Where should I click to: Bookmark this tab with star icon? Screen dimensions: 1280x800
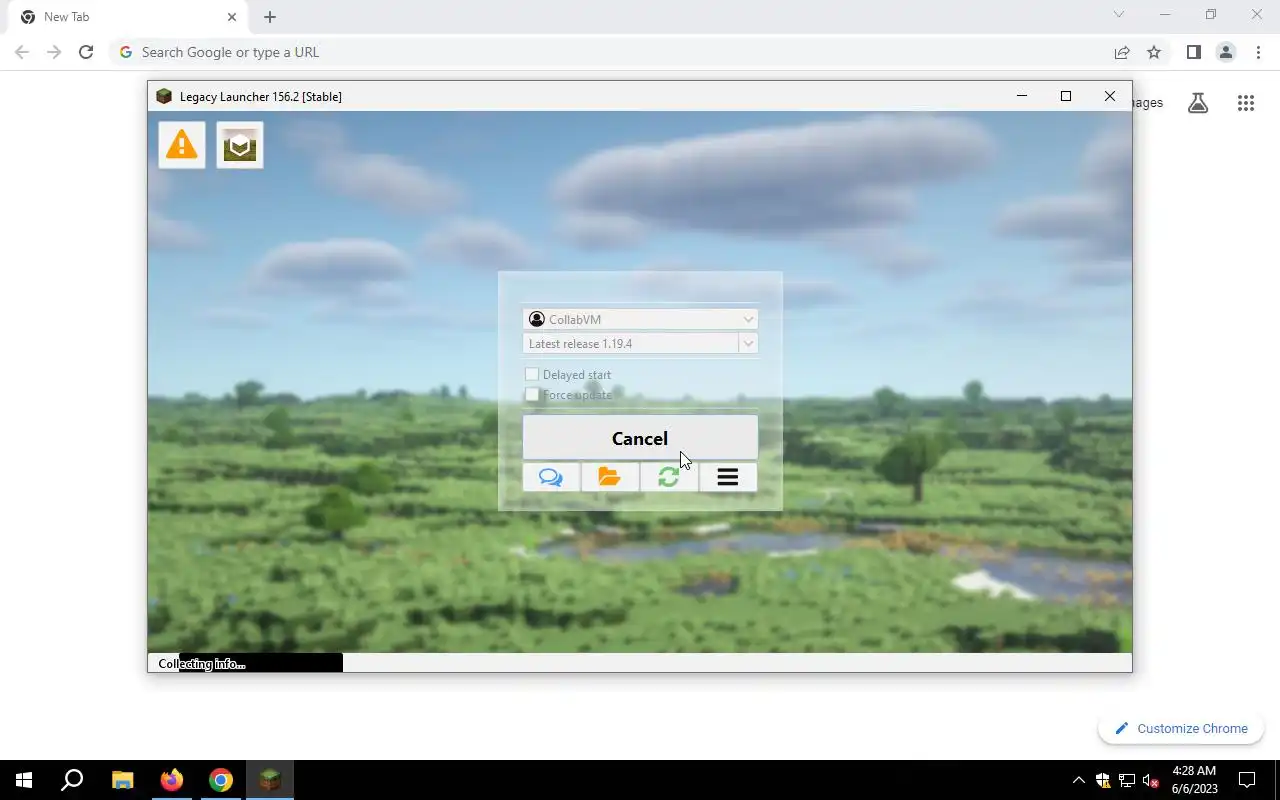click(x=1154, y=52)
